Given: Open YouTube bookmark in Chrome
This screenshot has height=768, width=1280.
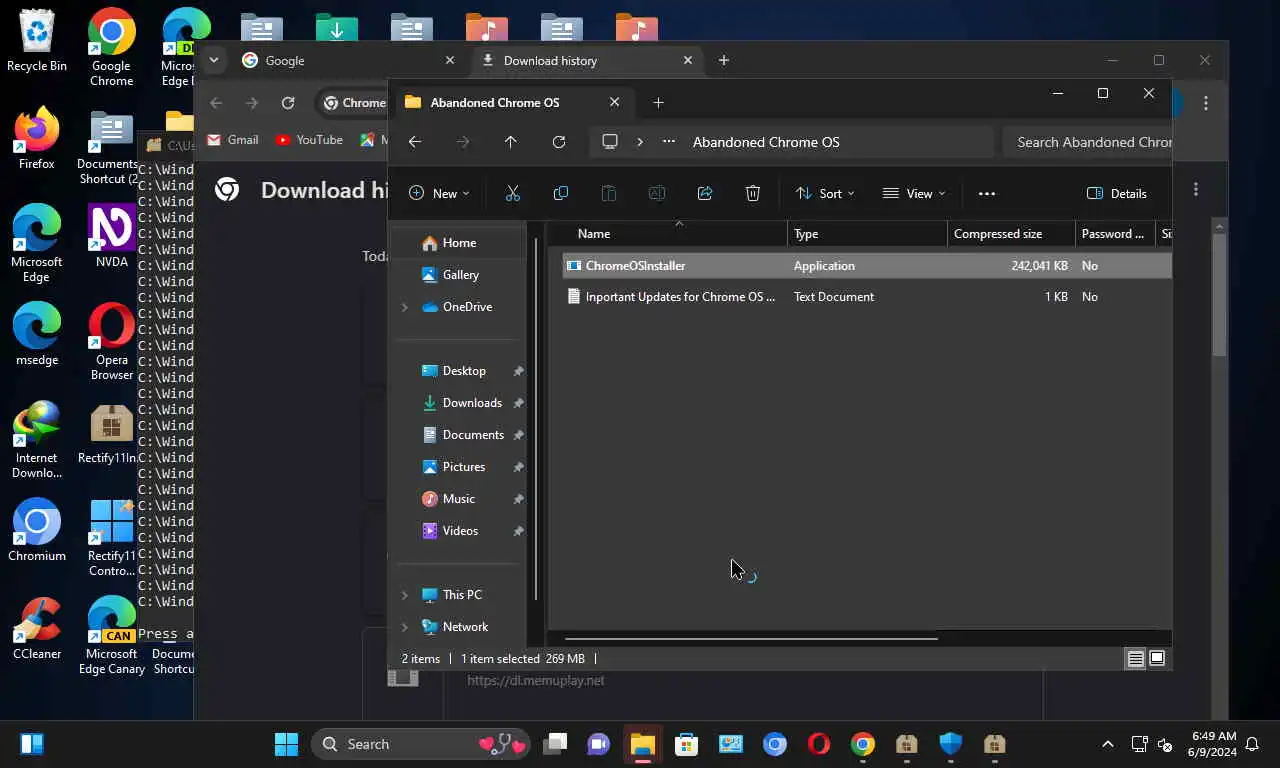Looking at the screenshot, I should coord(309,140).
